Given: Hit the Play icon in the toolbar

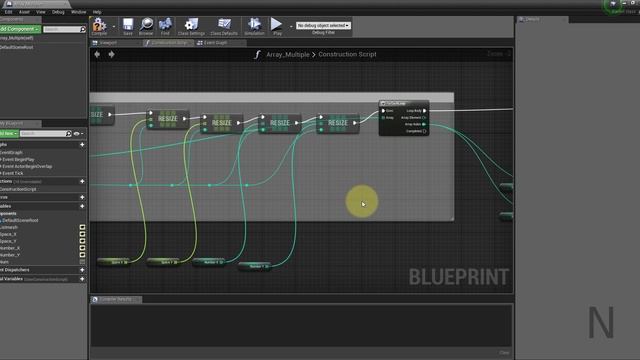Looking at the screenshot, I should 277,24.
